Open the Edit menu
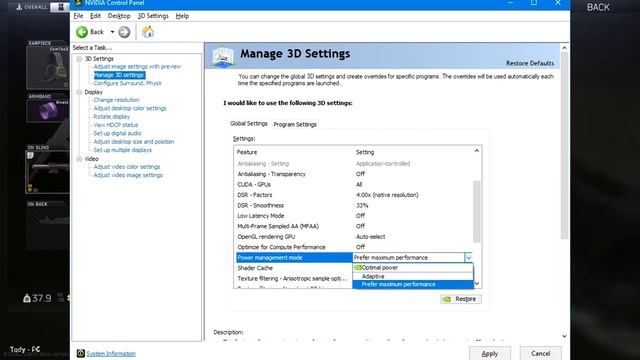Image resolution: width=640 pixels, height=360 pixels. point(95,16)
